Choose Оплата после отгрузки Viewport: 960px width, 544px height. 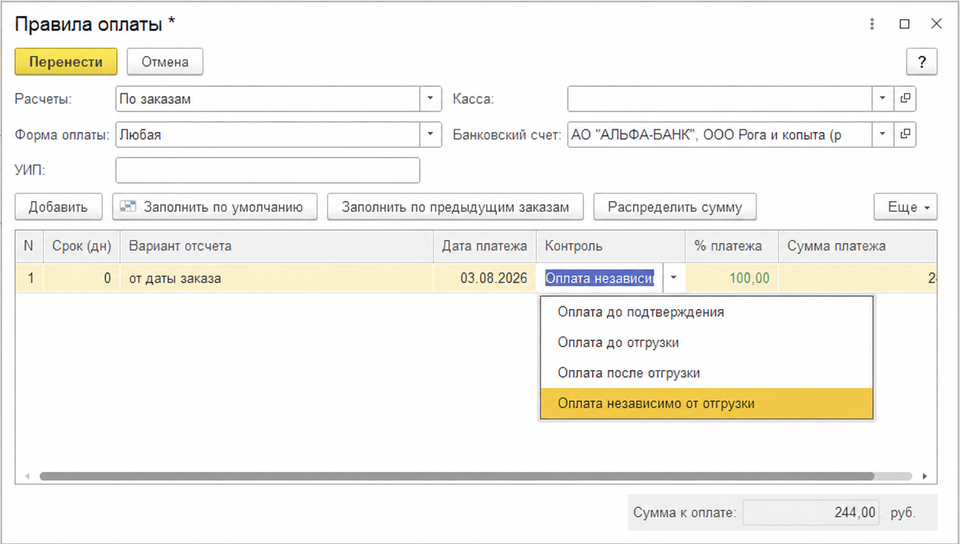pyautogui.click(x=707, y=373)
